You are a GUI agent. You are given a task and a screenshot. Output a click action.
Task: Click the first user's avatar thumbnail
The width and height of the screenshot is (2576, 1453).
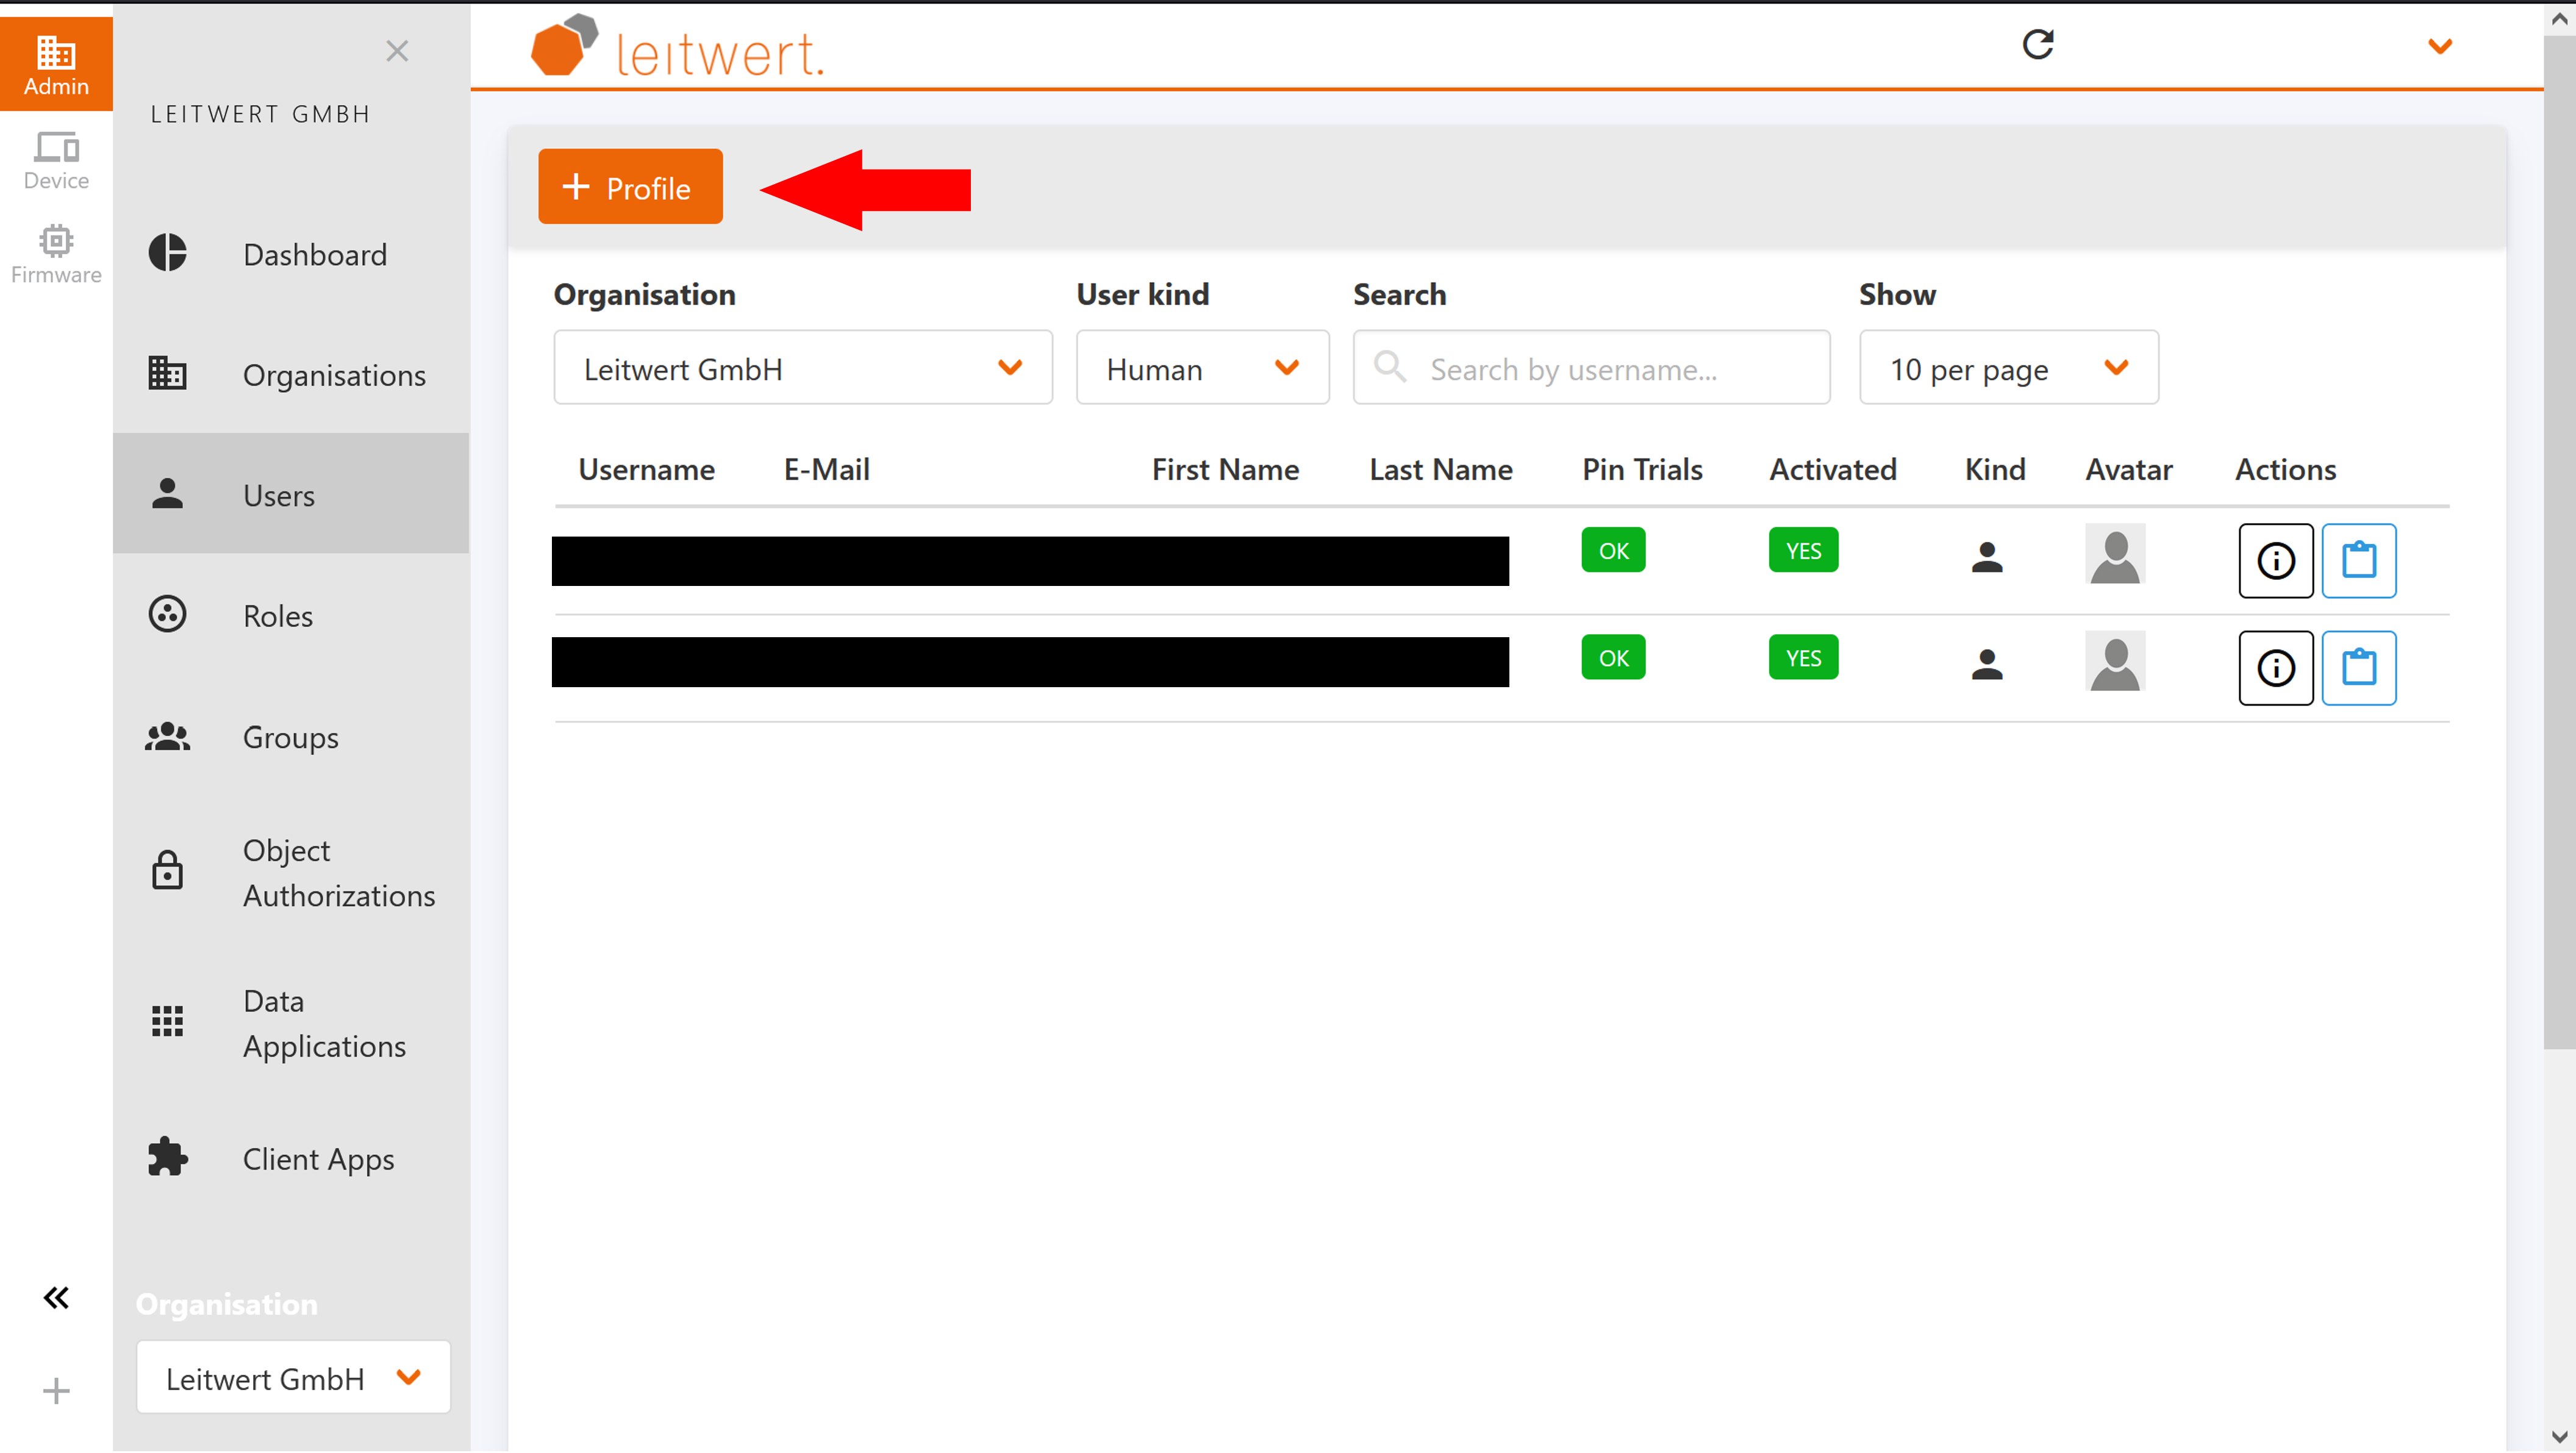click(x=2114, y=553)
